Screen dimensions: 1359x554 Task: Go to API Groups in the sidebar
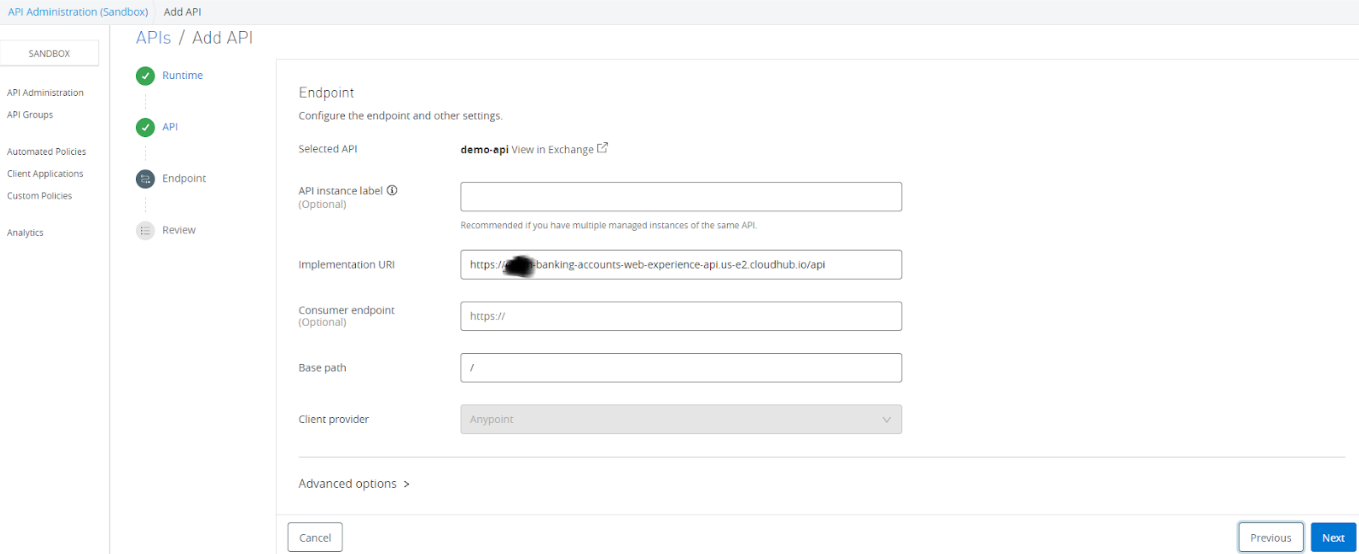(30, 115)
